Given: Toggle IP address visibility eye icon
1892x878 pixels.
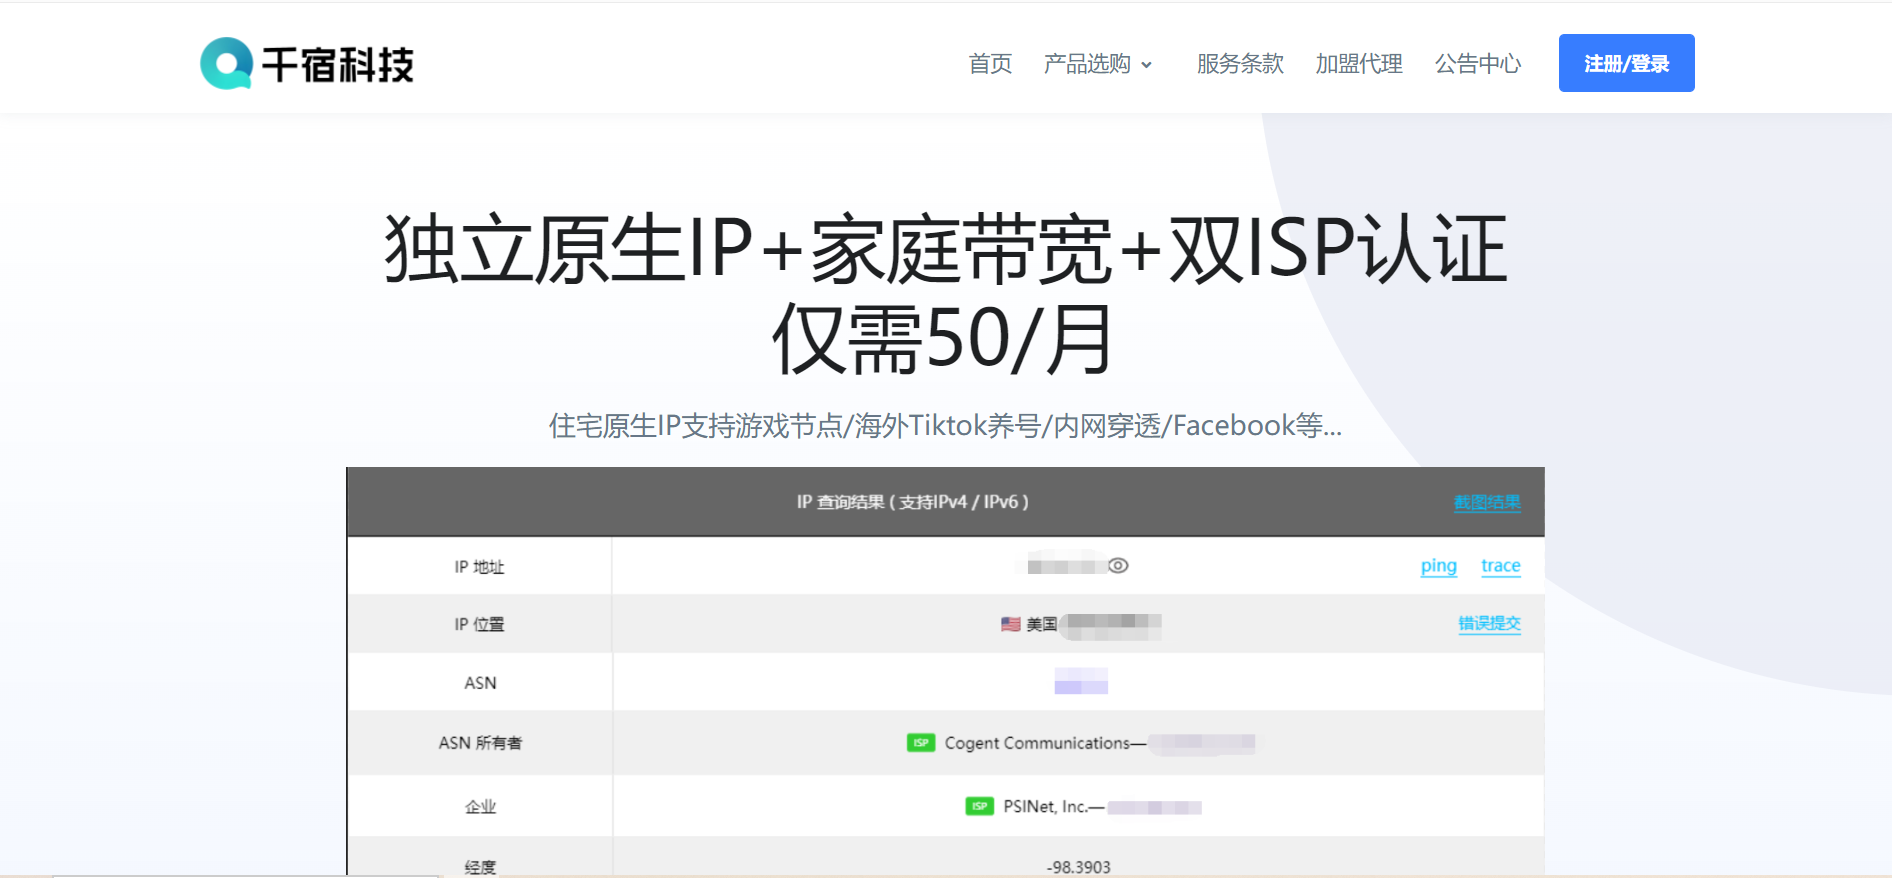Looking at the screenshot, I should pyautogui.click(x=1118, y=566).
